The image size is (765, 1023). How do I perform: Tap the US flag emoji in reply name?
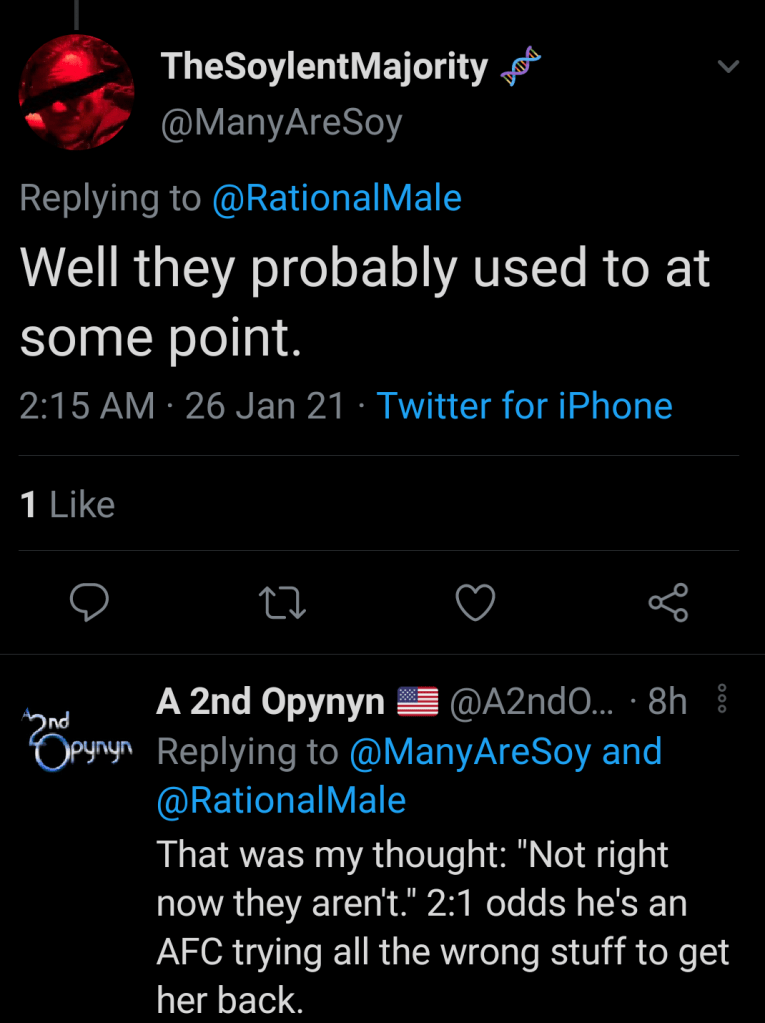418,702
